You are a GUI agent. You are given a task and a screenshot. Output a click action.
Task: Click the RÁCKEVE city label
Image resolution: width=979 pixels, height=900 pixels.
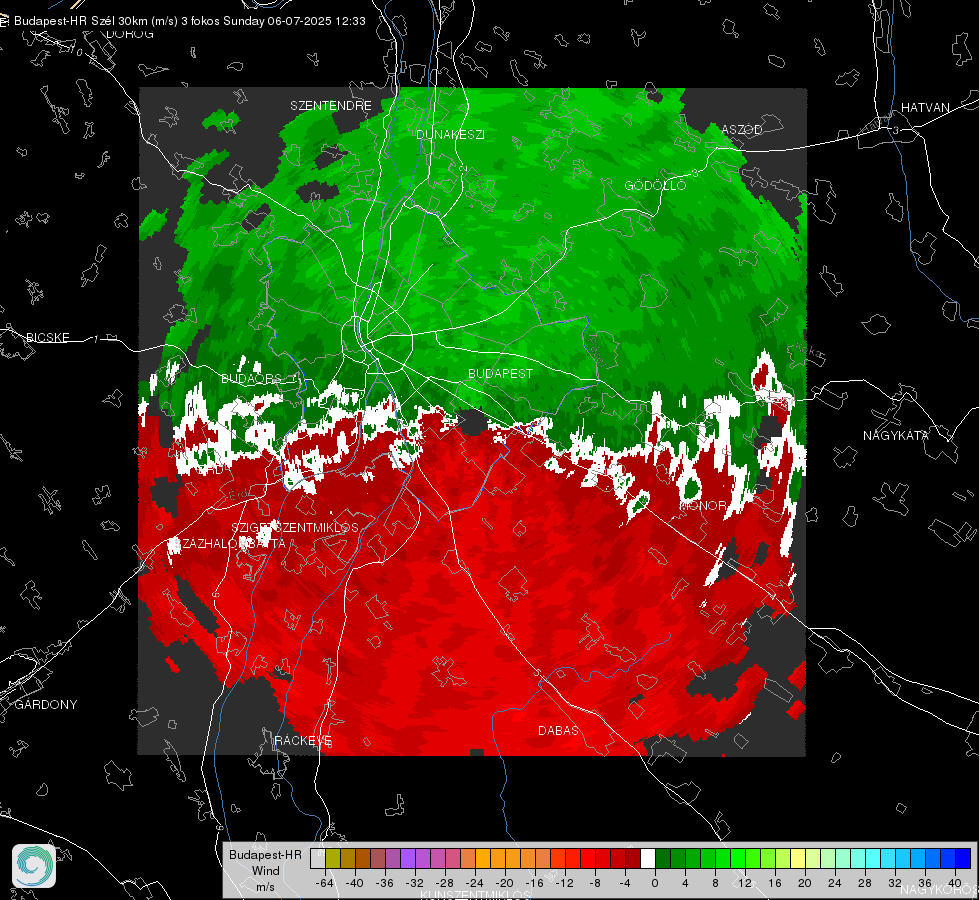point(303,740)
